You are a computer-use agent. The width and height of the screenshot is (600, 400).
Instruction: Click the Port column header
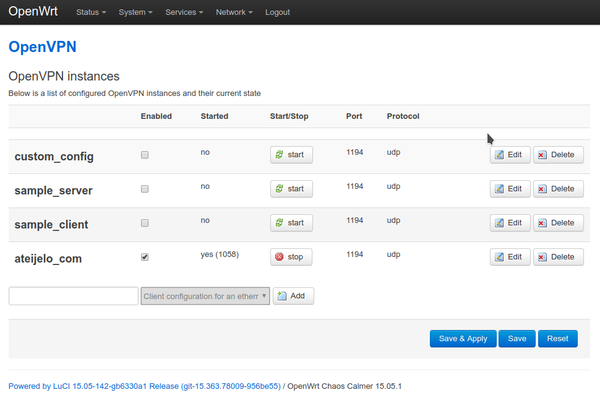[x=354, y=116]
